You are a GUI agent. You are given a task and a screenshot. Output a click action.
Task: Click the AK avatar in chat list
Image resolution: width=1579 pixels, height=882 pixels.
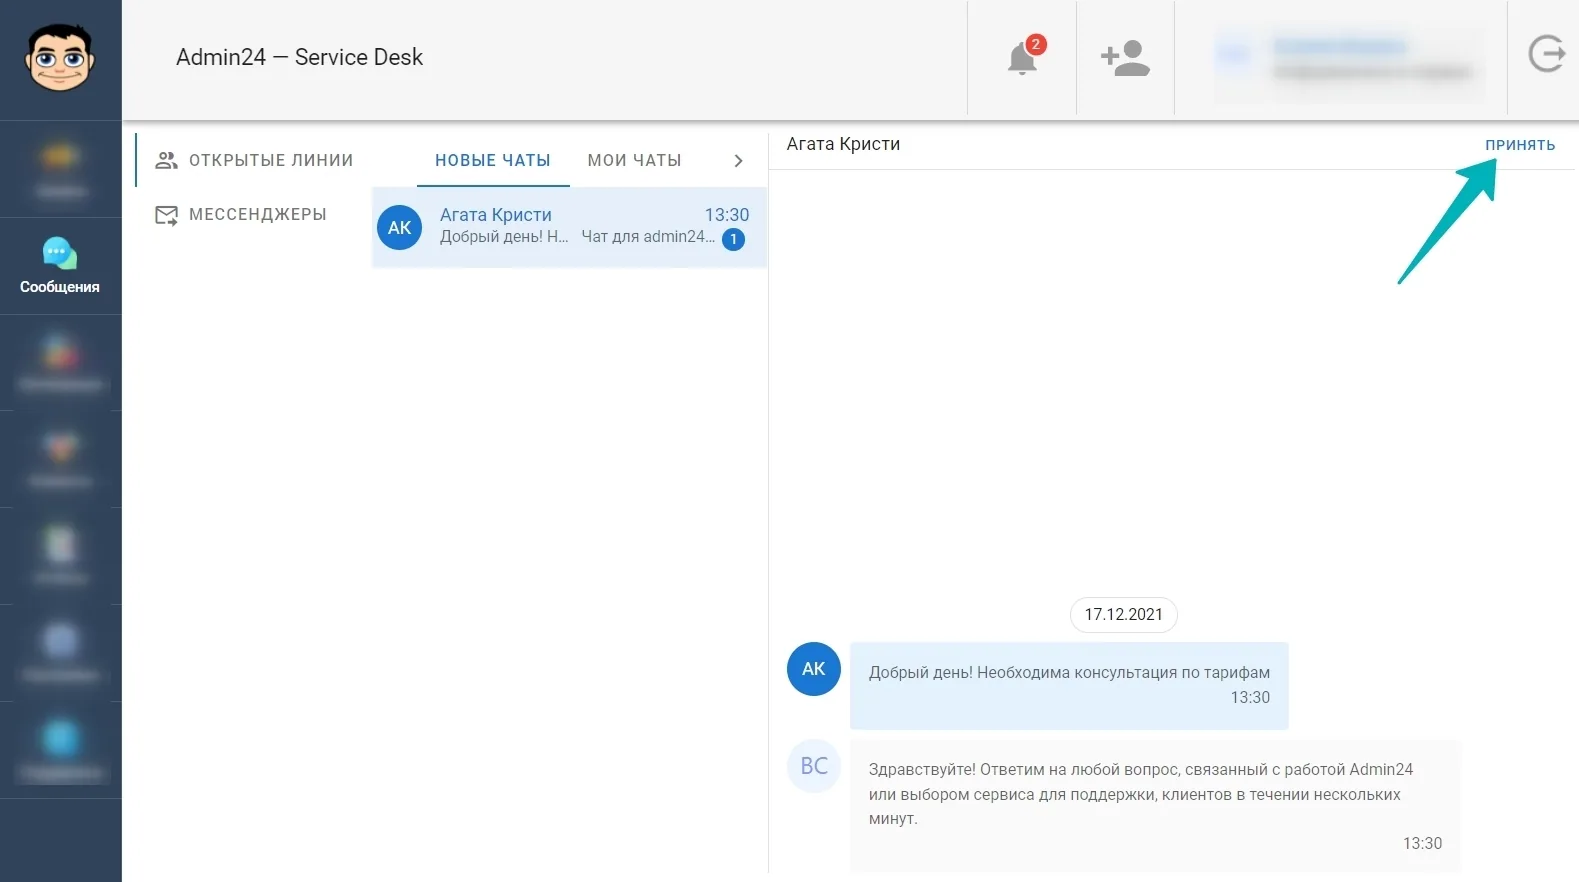click(399, 228)
